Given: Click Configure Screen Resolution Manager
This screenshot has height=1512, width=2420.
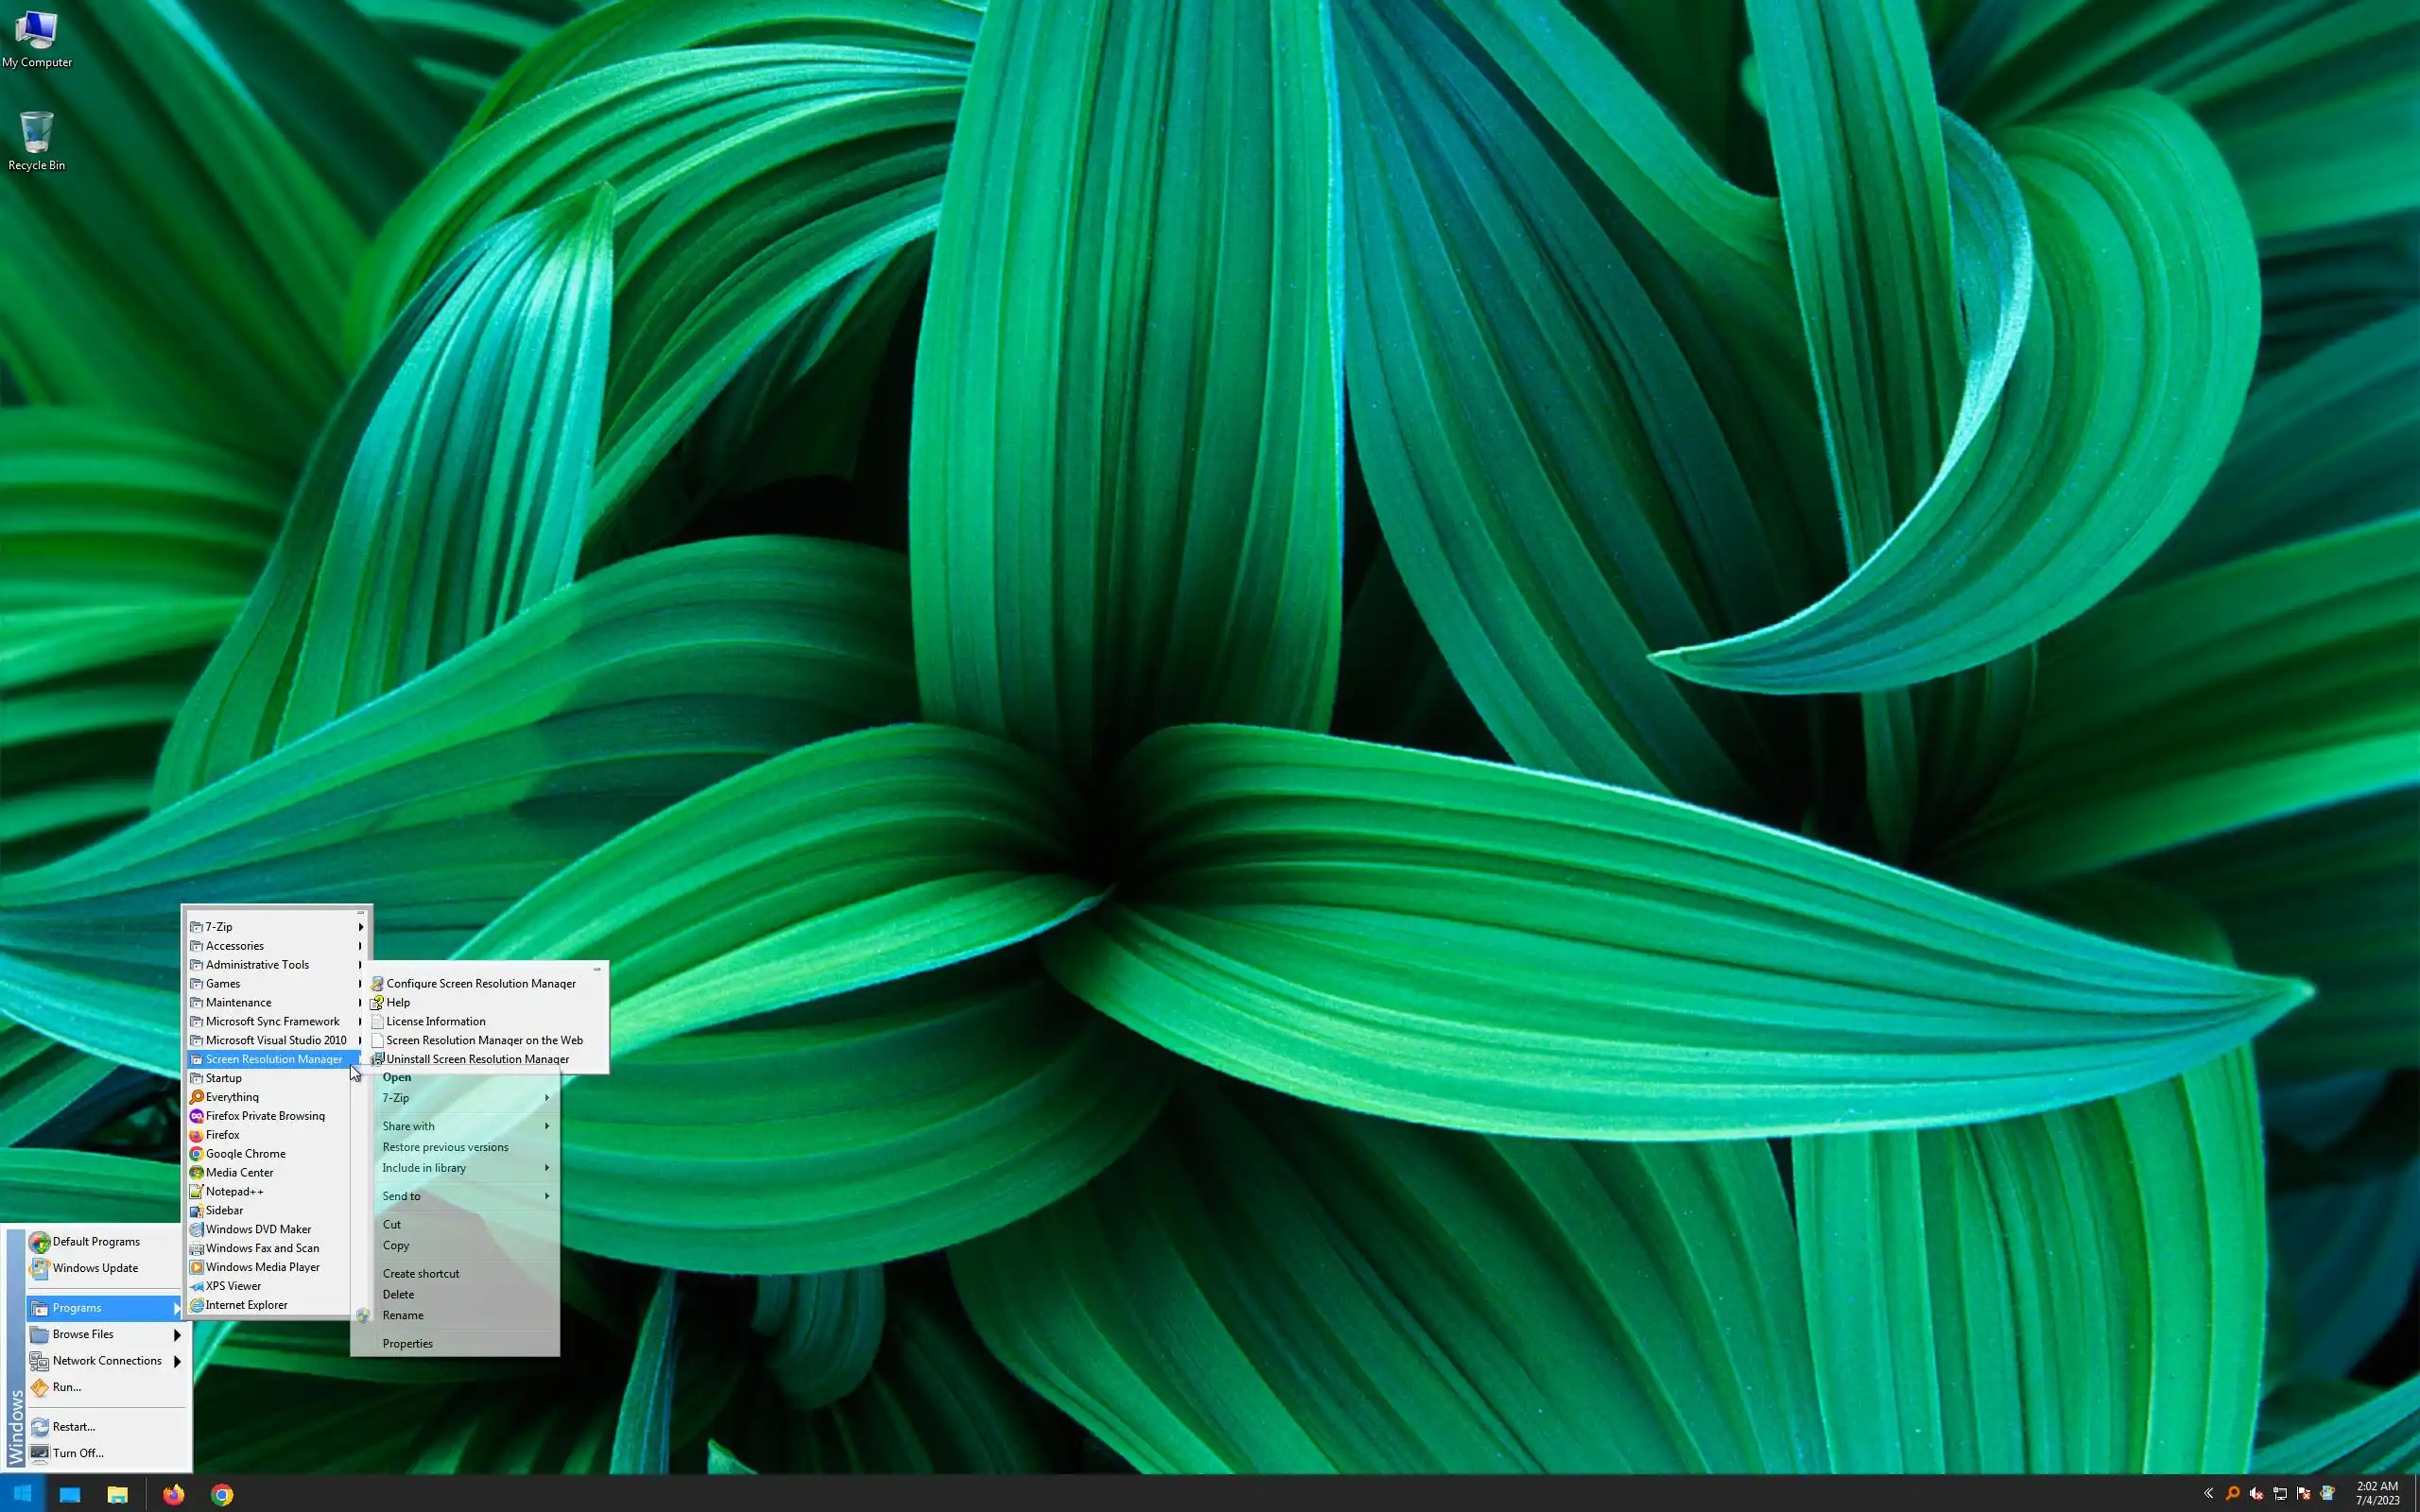Looking at the screenshot, I should 480,984.
